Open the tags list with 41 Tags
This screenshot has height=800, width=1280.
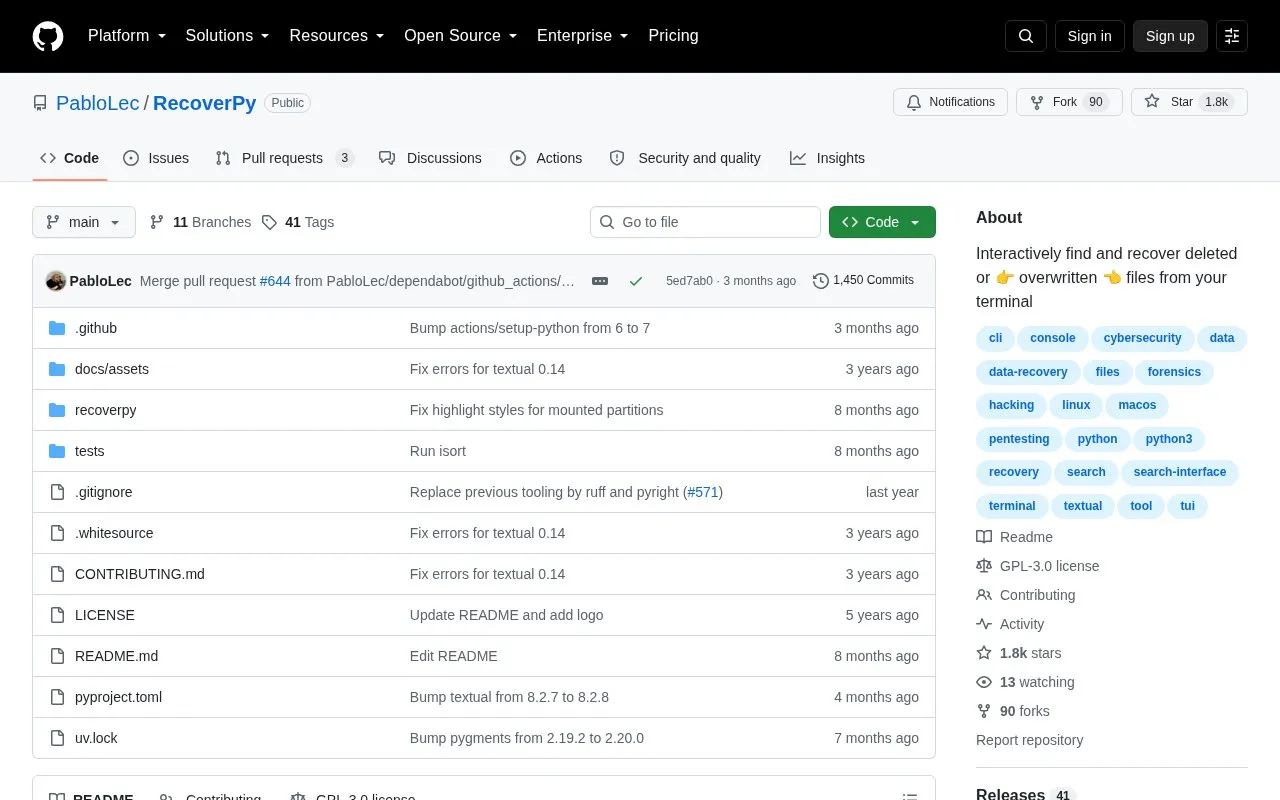(x=298, y=222)
